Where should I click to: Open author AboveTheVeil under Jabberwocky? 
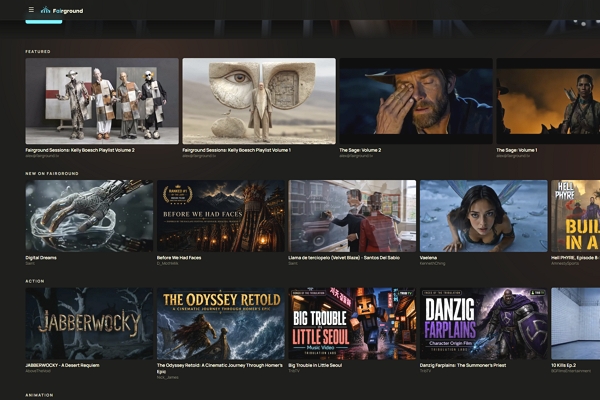point(38,371)
